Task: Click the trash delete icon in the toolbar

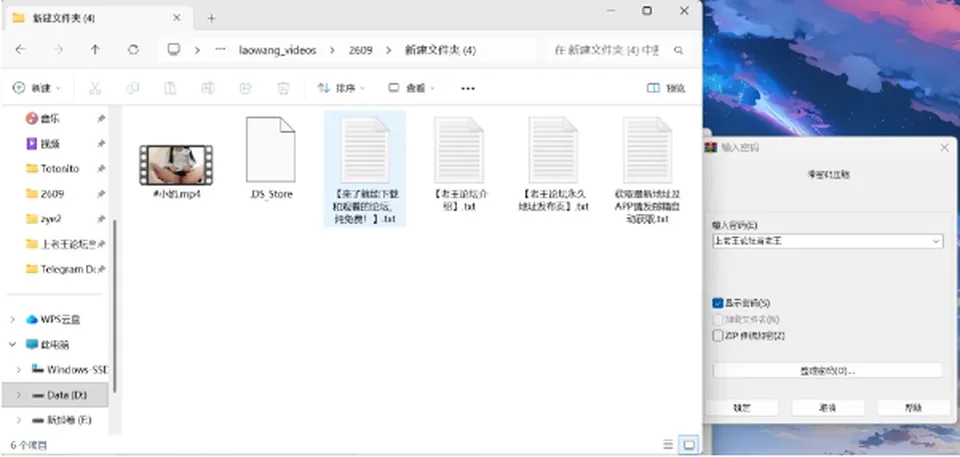Action: point(283,88)
